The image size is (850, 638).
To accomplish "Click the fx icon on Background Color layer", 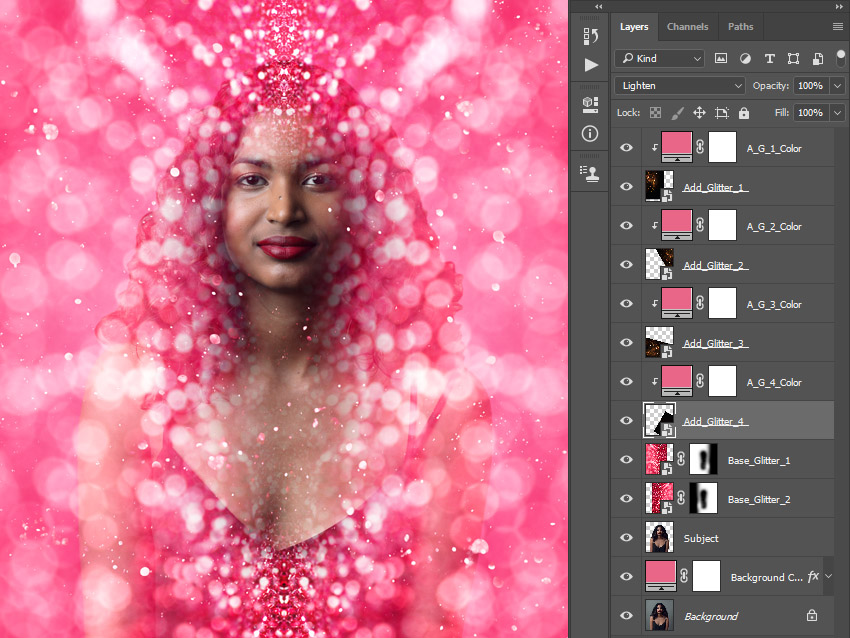I will click(x=813, y=576).
